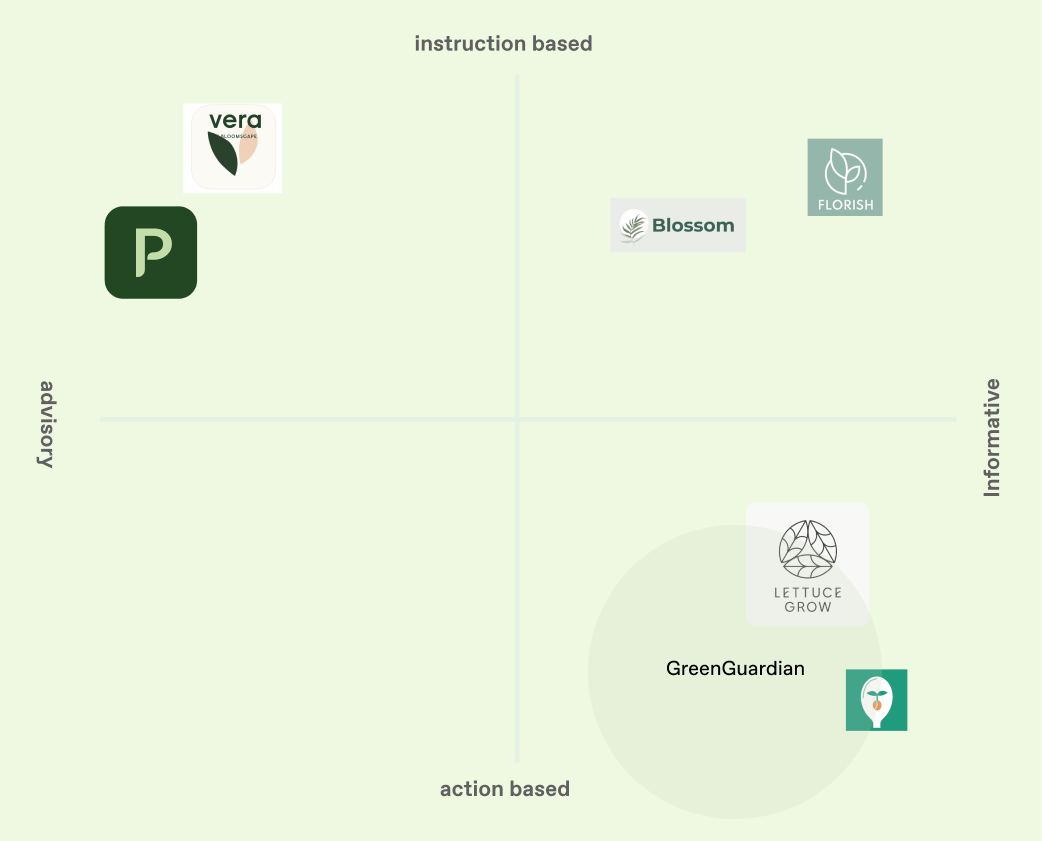1042x841 pixels.
Task: Click the "action based" axis label
Action: coord(505,789)
